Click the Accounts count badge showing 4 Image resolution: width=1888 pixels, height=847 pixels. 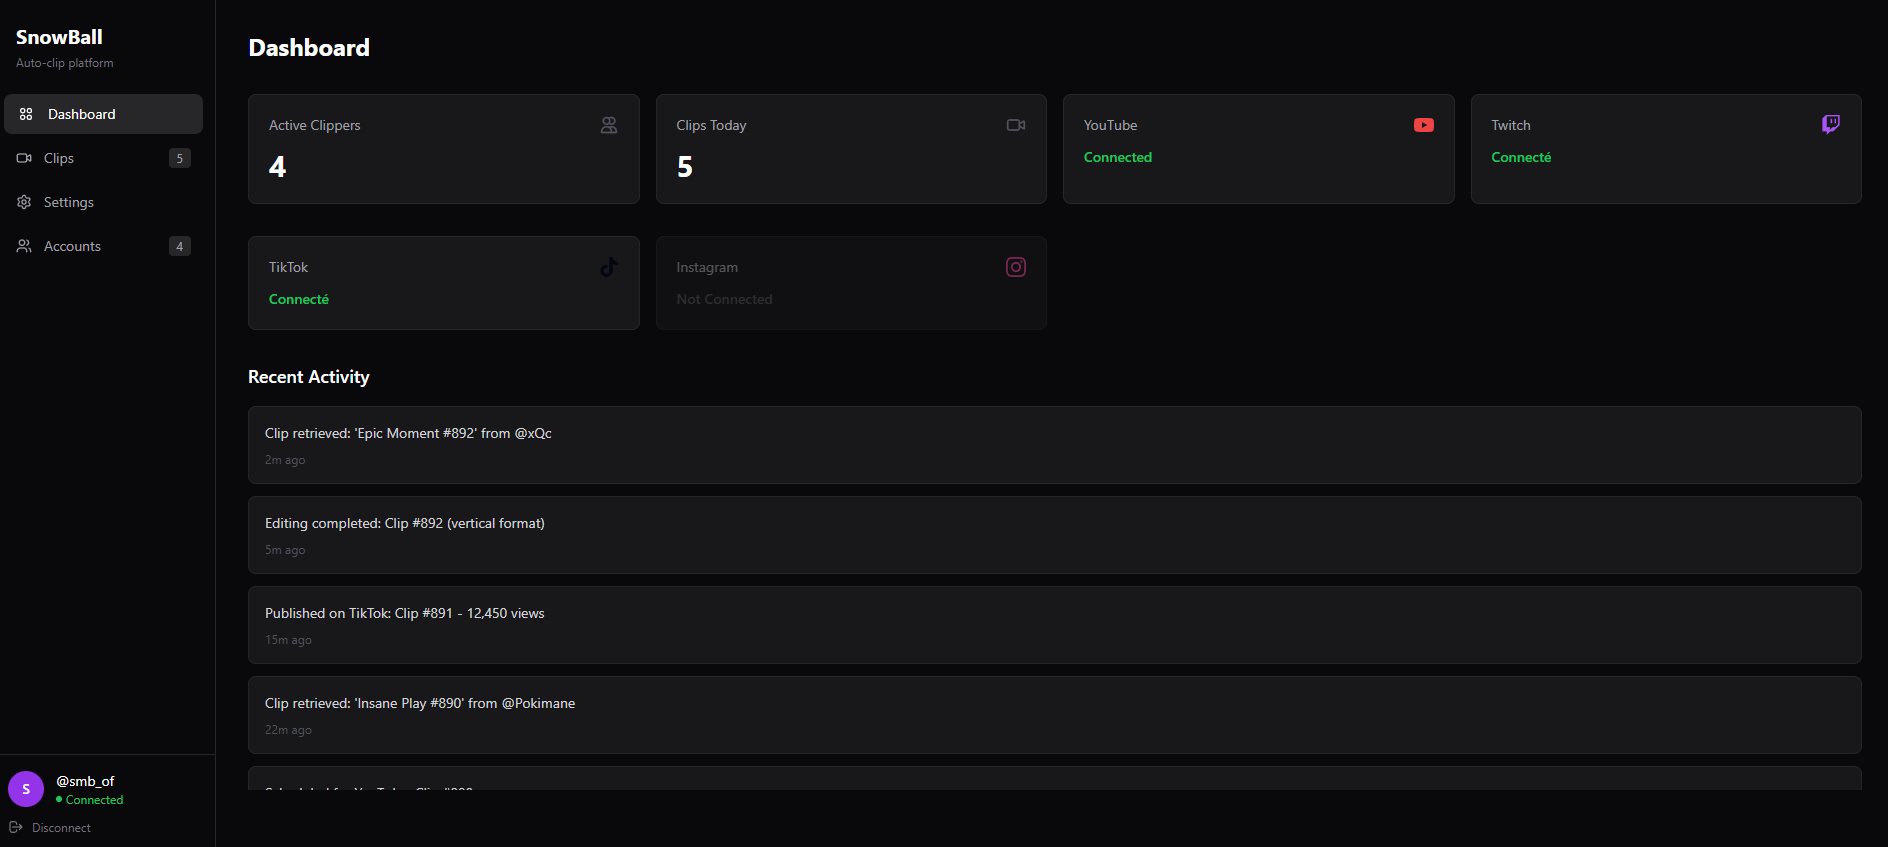pos(180,246)
